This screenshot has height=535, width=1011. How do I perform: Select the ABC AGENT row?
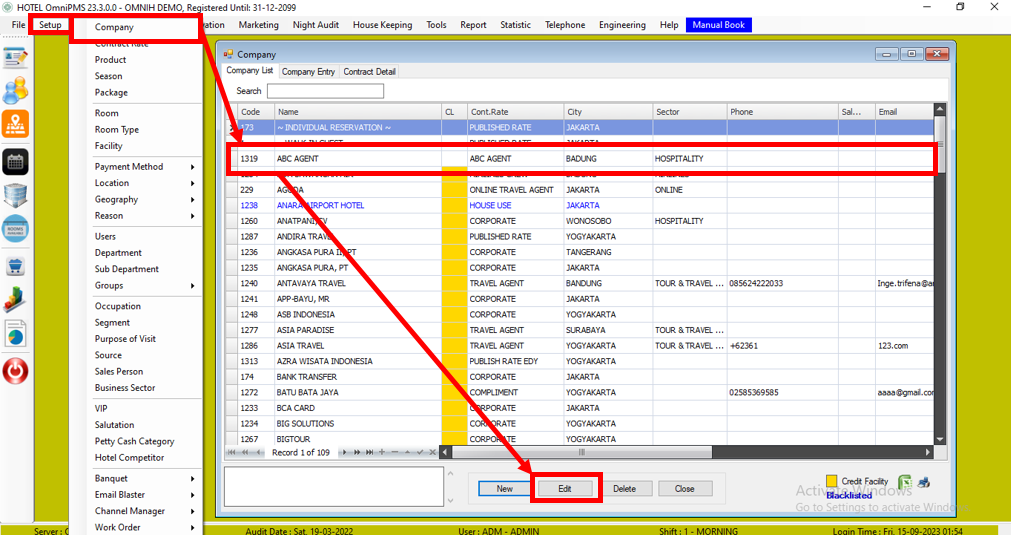[580, 159]
